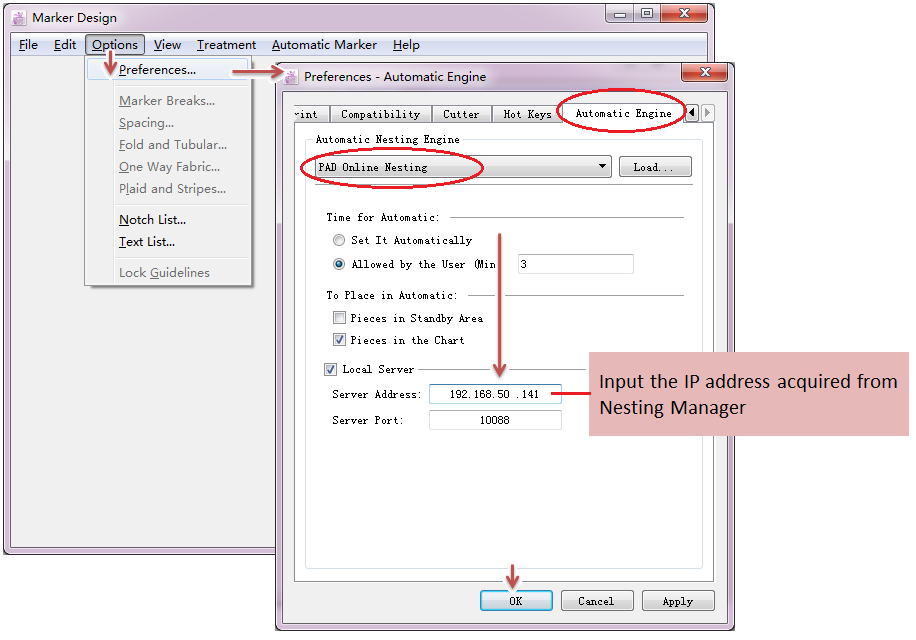Enable Pieces in Standby Area checkbox
Viewport: 916px width, 640px height.
(x=339, y=318)
